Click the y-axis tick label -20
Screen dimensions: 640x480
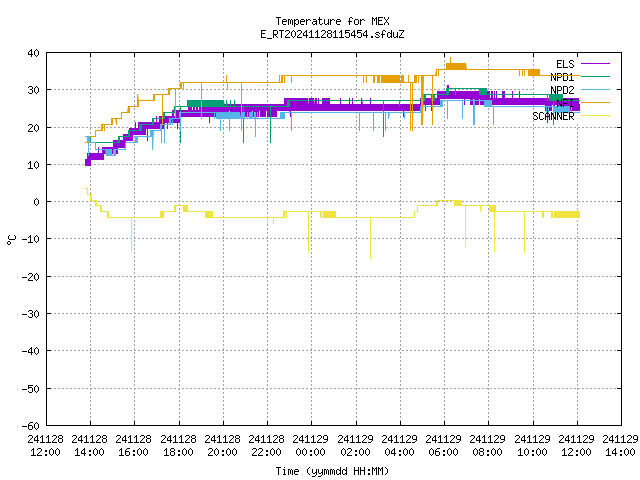31,277
